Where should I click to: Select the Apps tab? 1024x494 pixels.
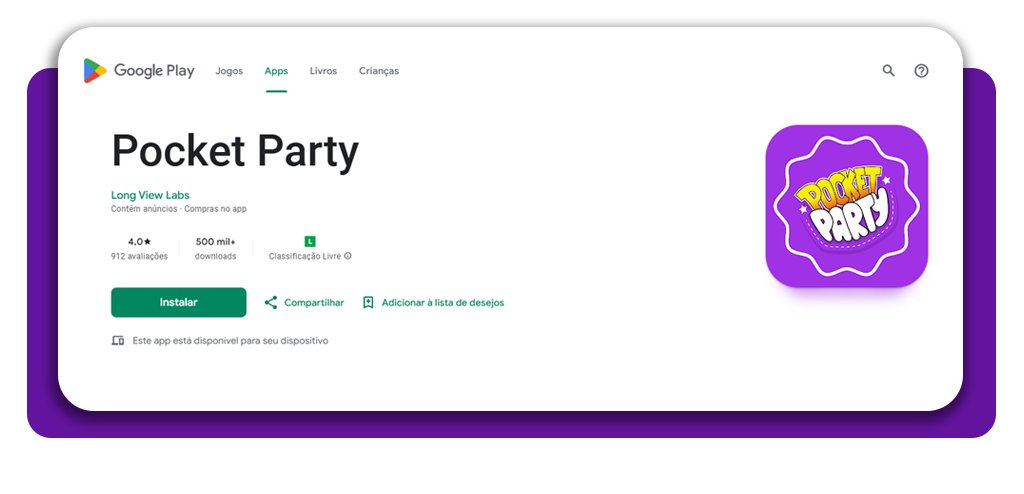(x=276, y=71)
